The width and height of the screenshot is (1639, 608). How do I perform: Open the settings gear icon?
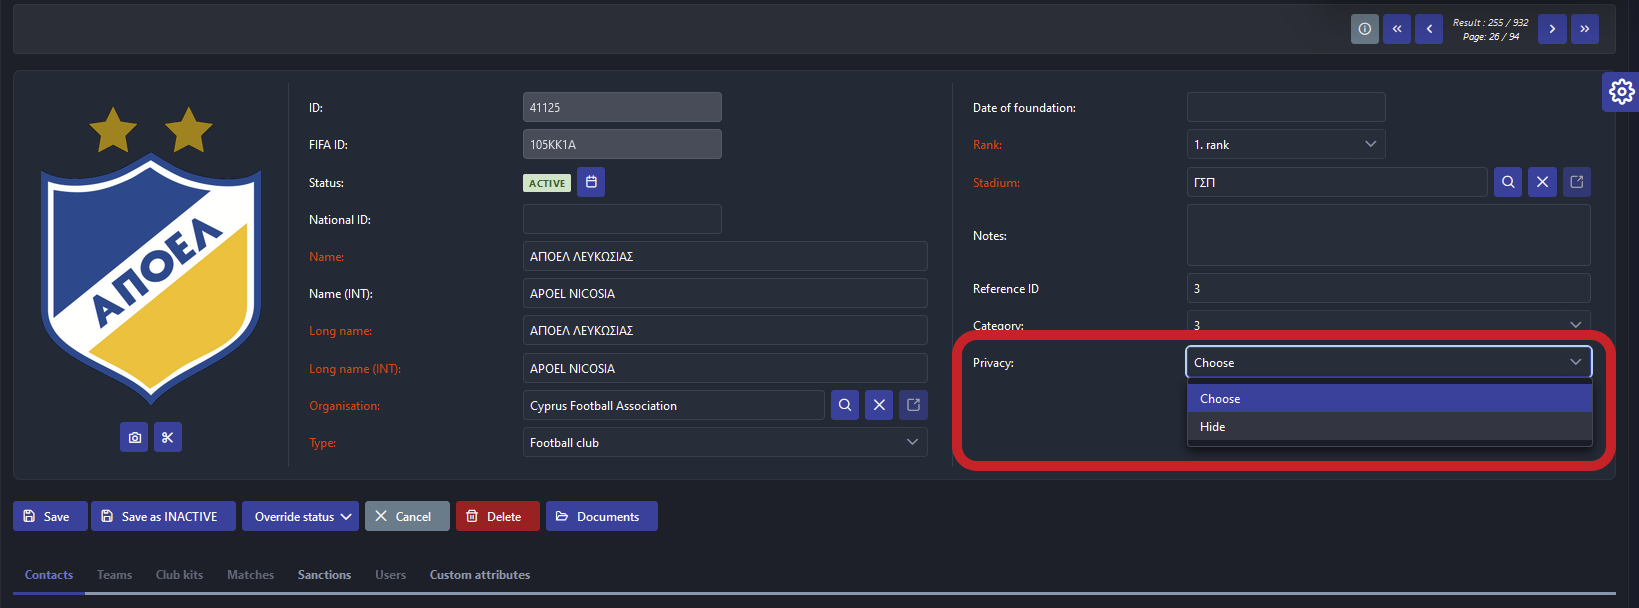coord(1621,92)
